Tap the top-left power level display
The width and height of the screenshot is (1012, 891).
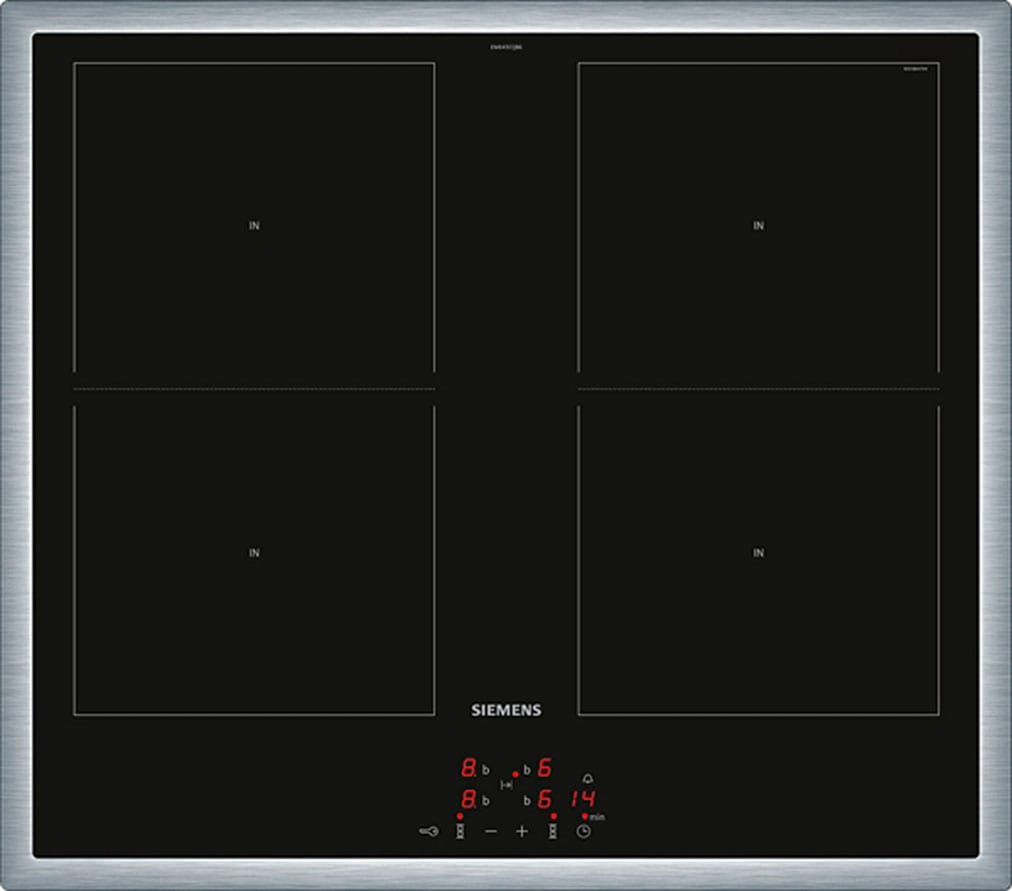click(467, 769)
